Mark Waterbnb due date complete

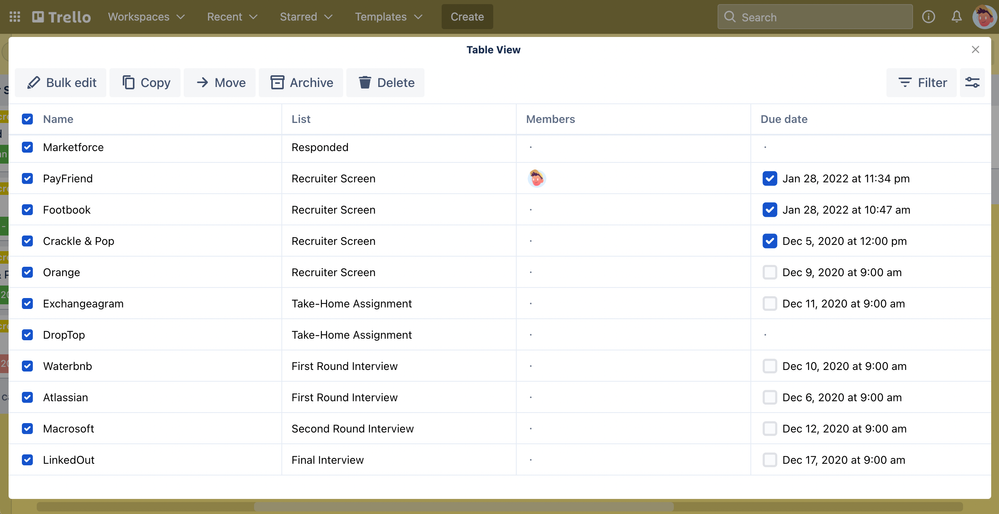tap(770, 366)
